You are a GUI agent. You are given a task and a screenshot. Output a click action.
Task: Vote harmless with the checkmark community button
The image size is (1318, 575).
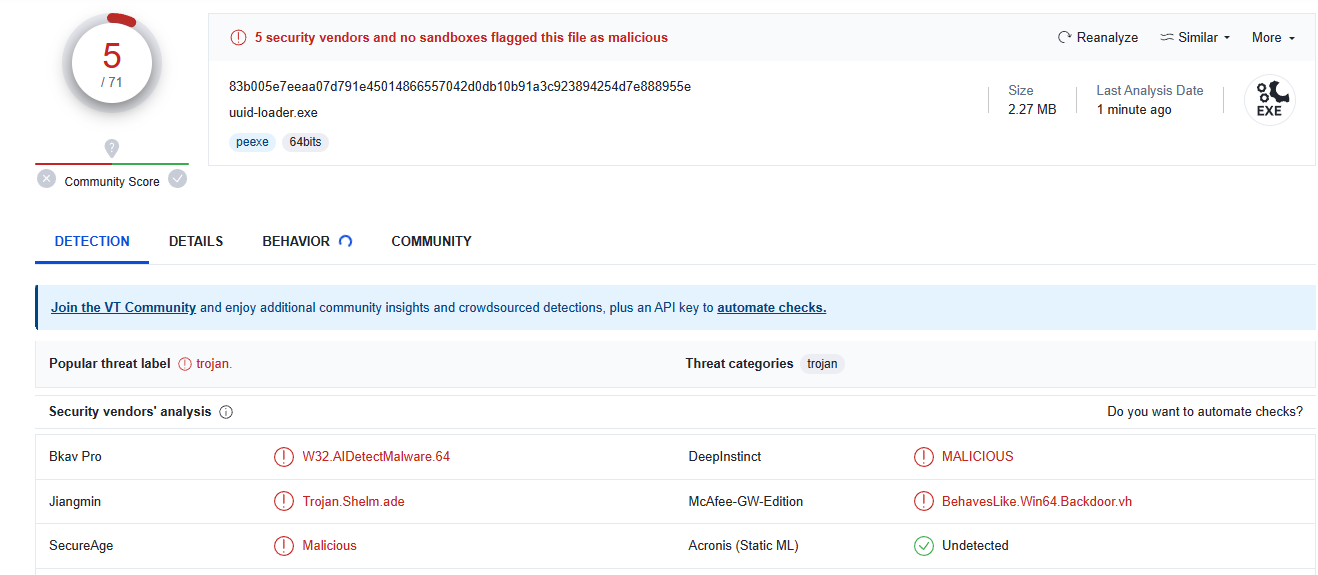[x=177, y=179]
